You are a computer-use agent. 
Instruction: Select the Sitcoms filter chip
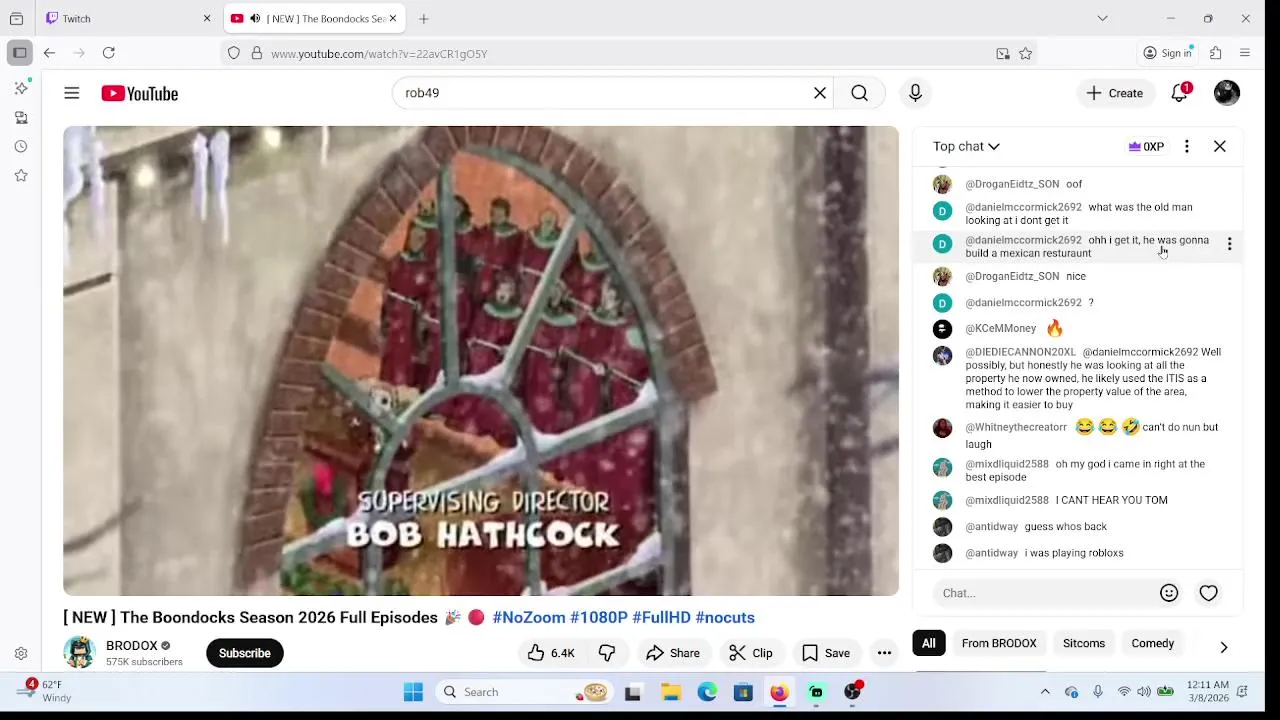[1084, 643]
